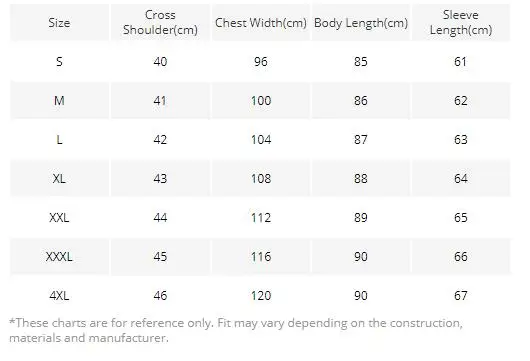
Task: Click the Size column header
Action: [x=59, y=23]
